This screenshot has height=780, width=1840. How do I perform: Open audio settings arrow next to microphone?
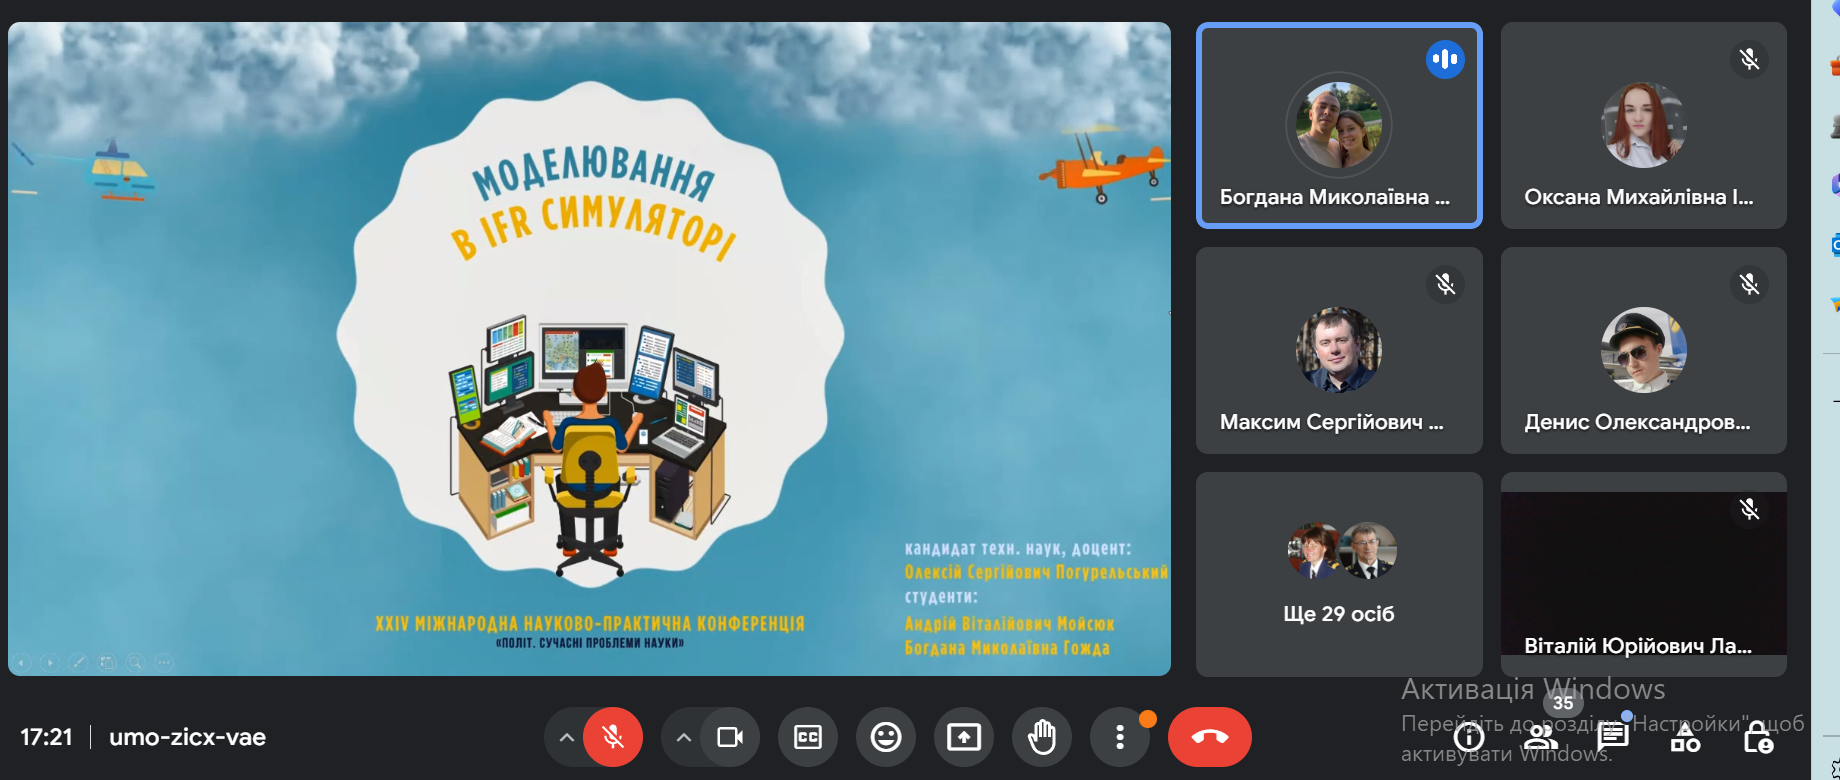point(566,737)
